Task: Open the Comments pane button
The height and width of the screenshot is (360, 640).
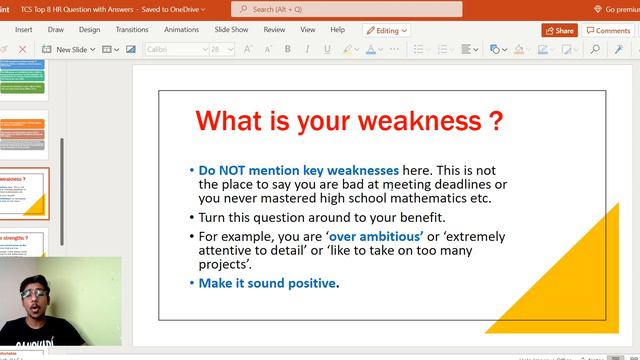Action: coord(608,31)
